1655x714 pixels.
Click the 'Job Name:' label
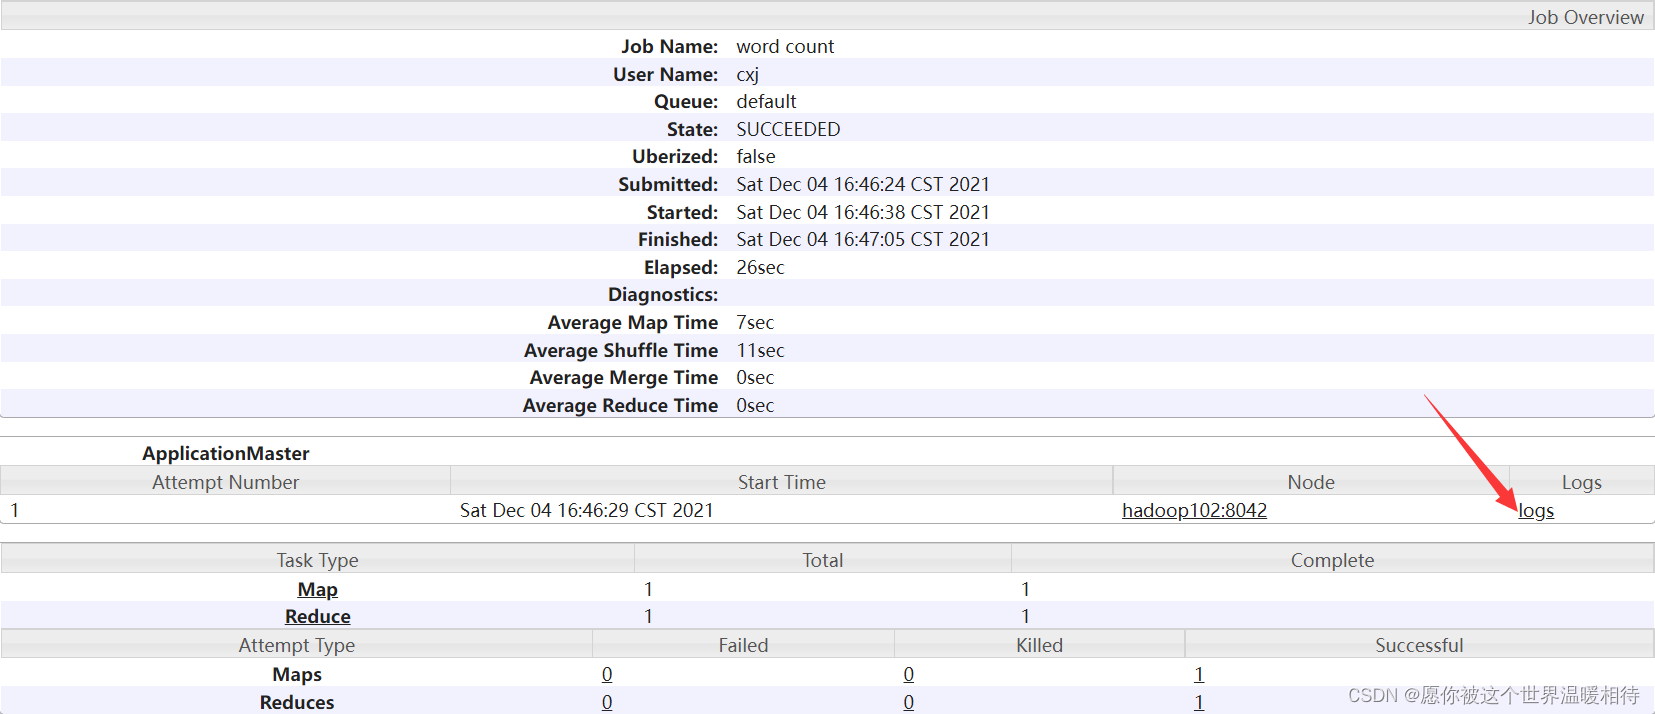point(670,47)
